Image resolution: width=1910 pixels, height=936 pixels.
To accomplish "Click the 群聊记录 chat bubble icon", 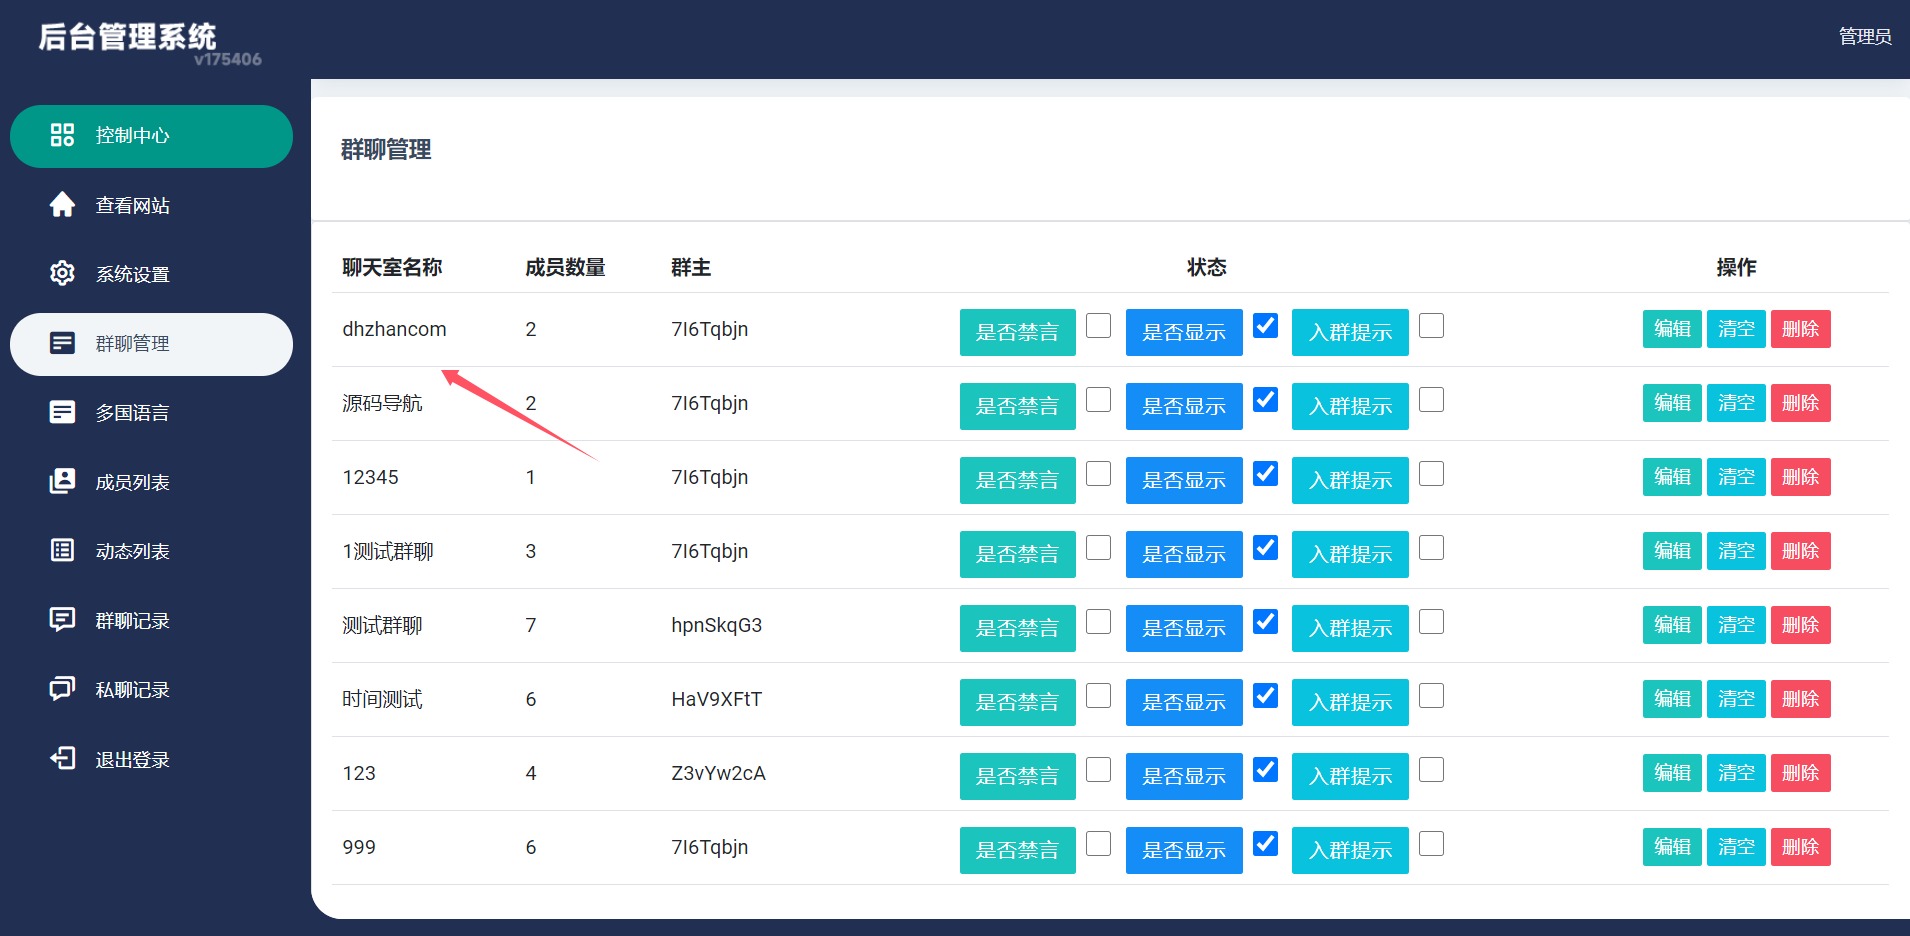I will (x=62, y=620).
